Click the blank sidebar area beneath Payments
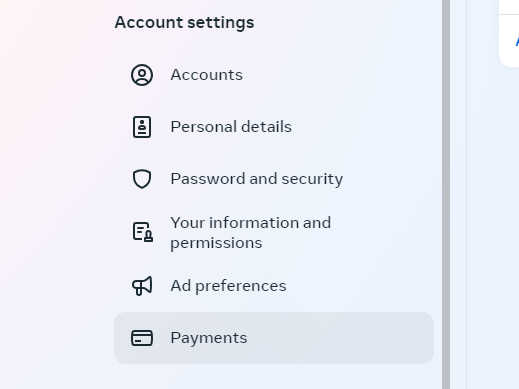519x389 pixels. coord(274,377)
